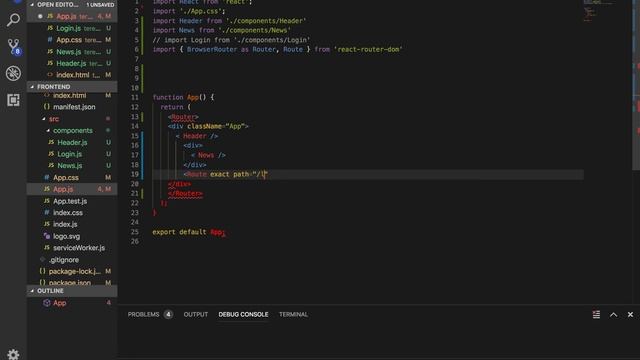Screen dimensions: 640x360
Task: Place cursor on 'export default App' line
Action: point(189,232)
